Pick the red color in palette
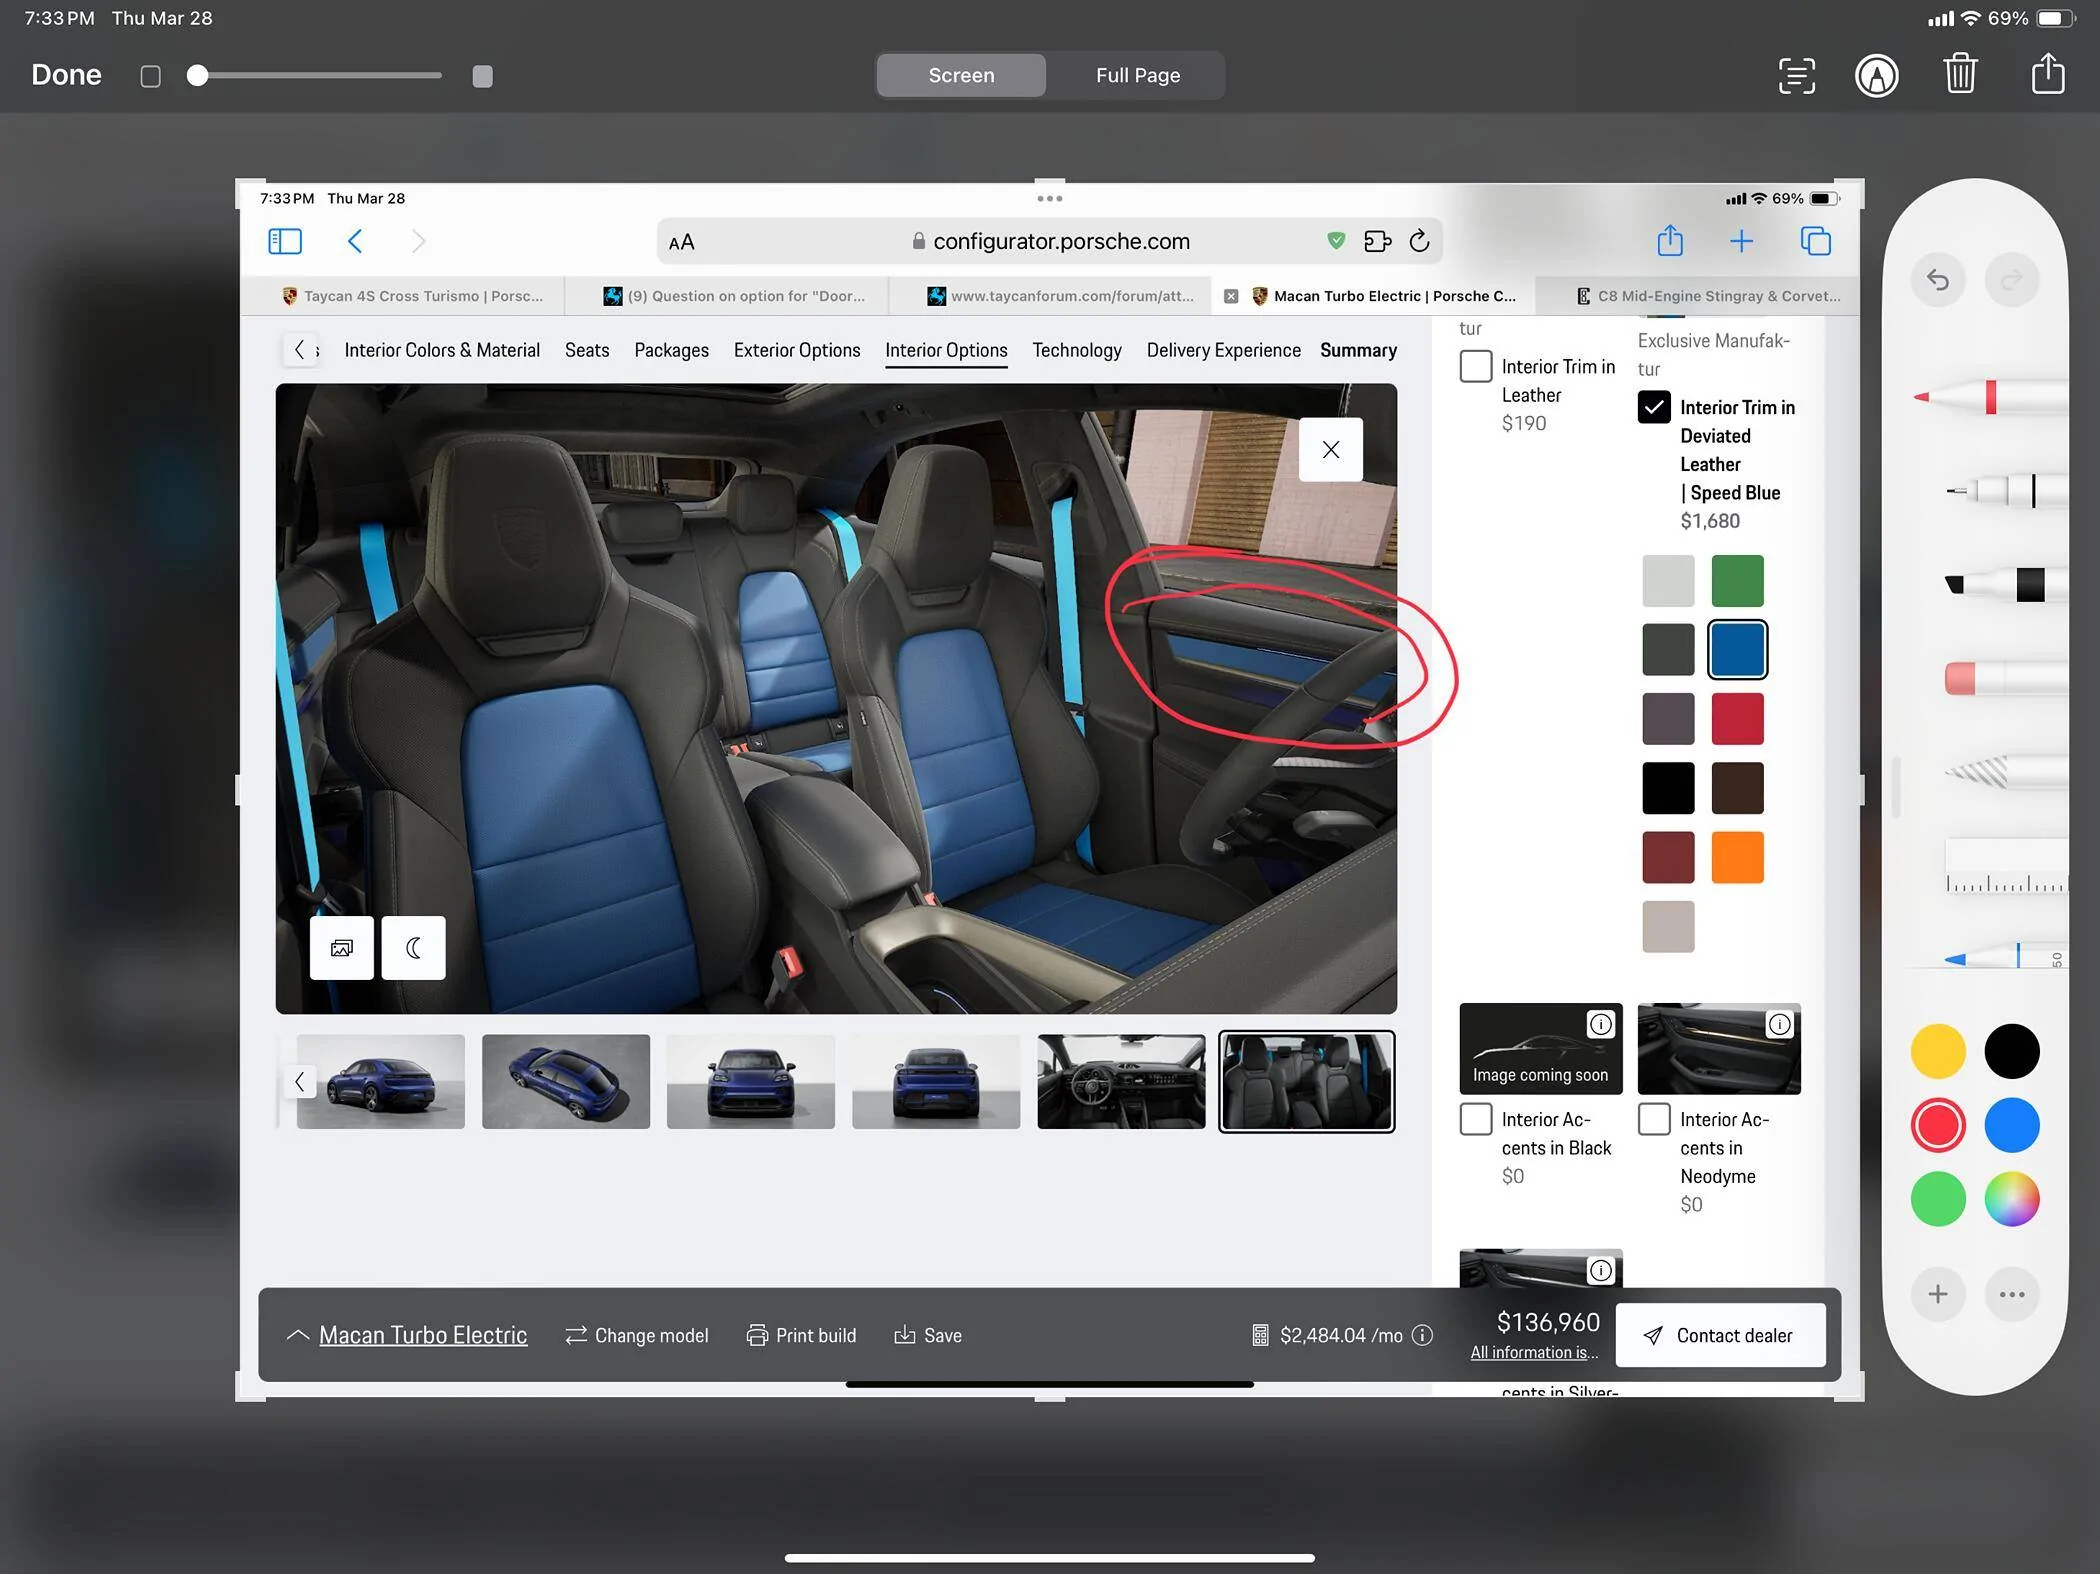Image resolution: width=2100 pixels, height=1574 pixels. click(1938, 1125)
